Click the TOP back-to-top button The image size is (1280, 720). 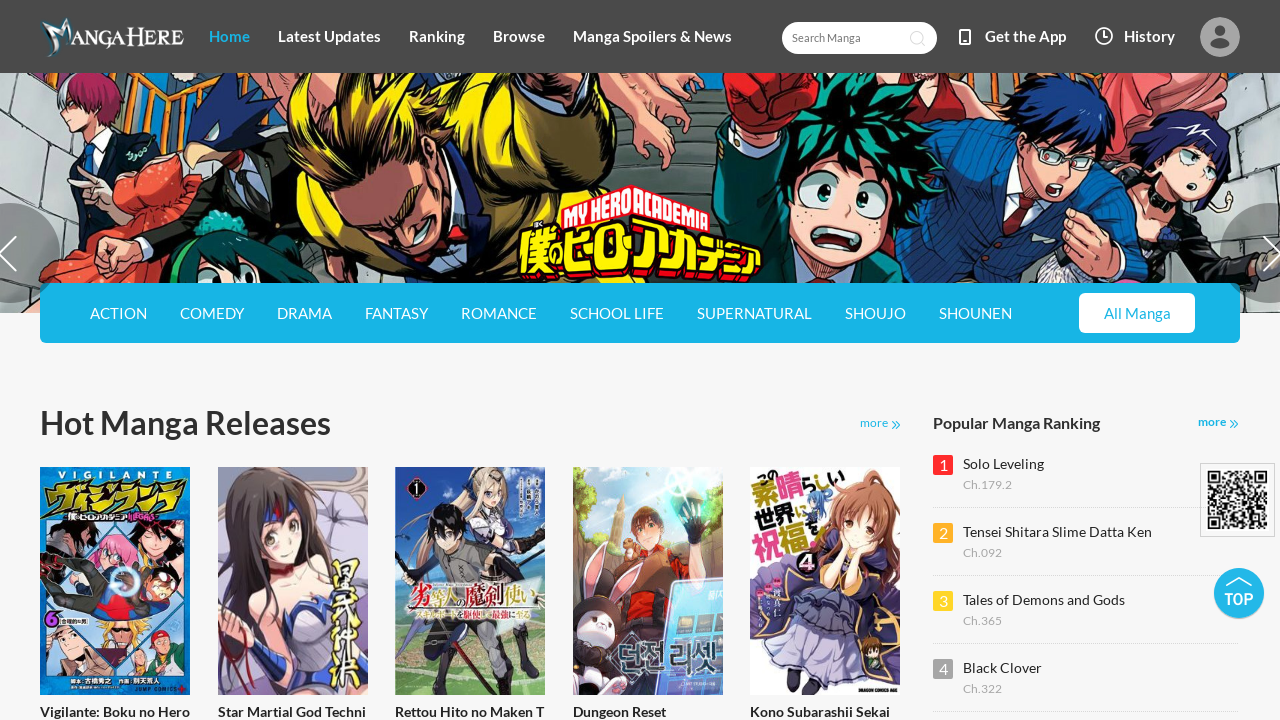1239,593
